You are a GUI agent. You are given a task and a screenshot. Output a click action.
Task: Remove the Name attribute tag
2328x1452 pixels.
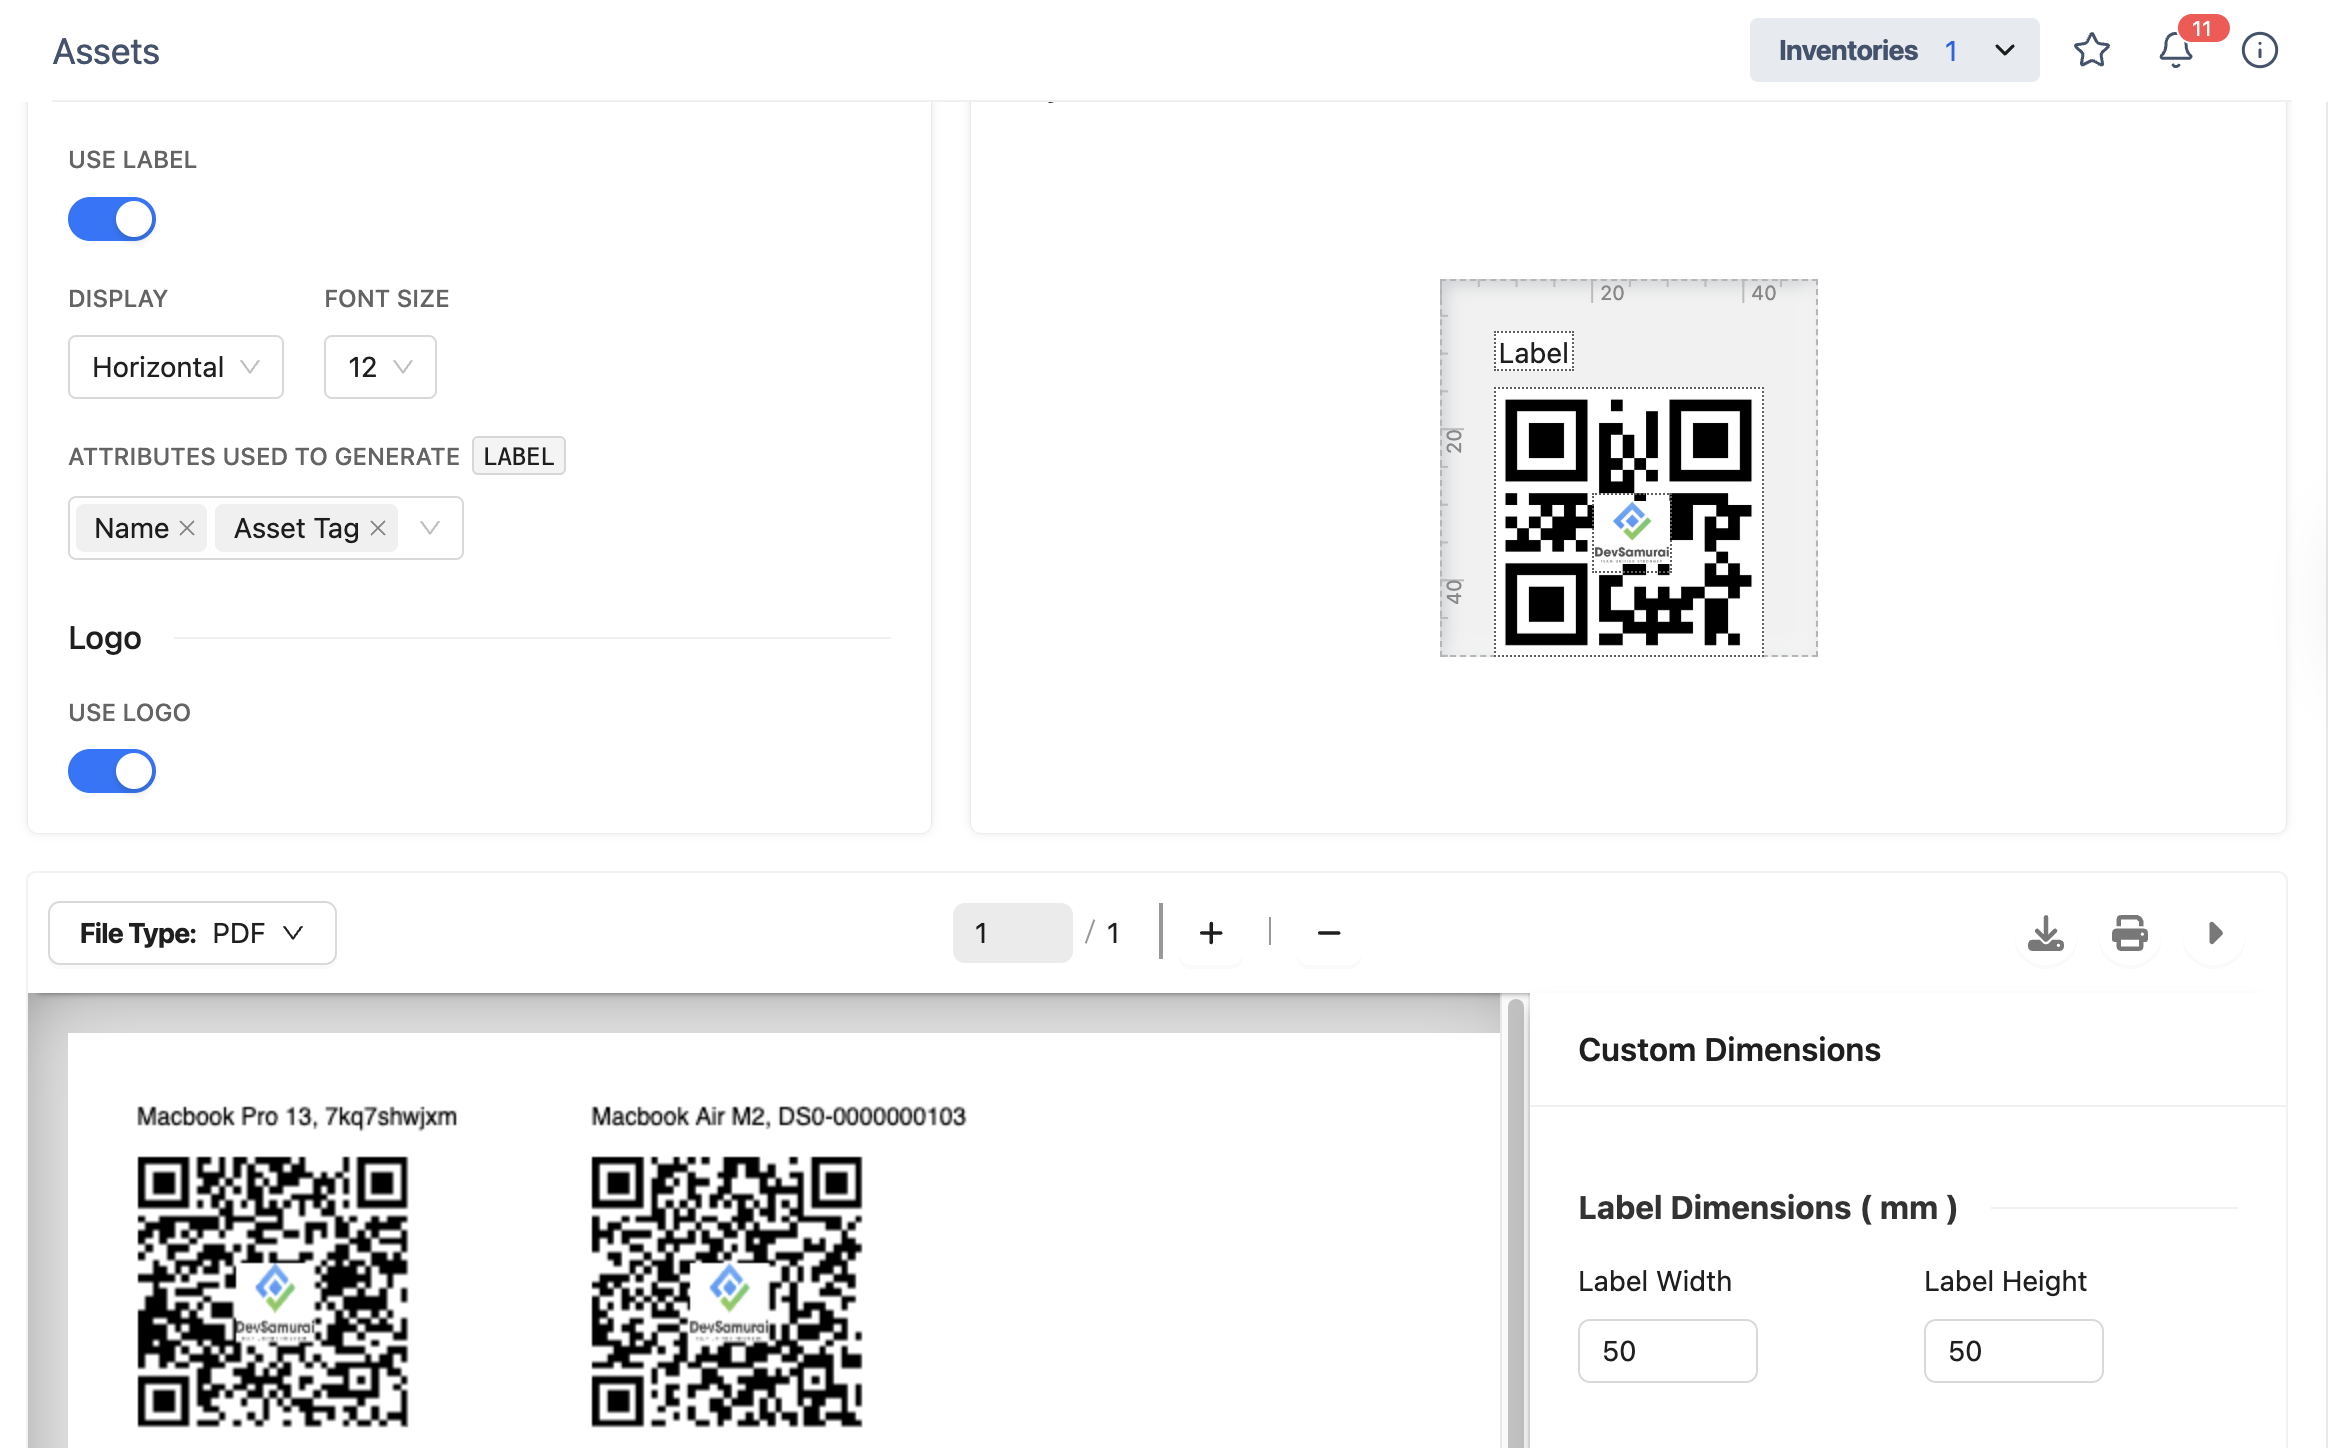[x=187, y=528]
